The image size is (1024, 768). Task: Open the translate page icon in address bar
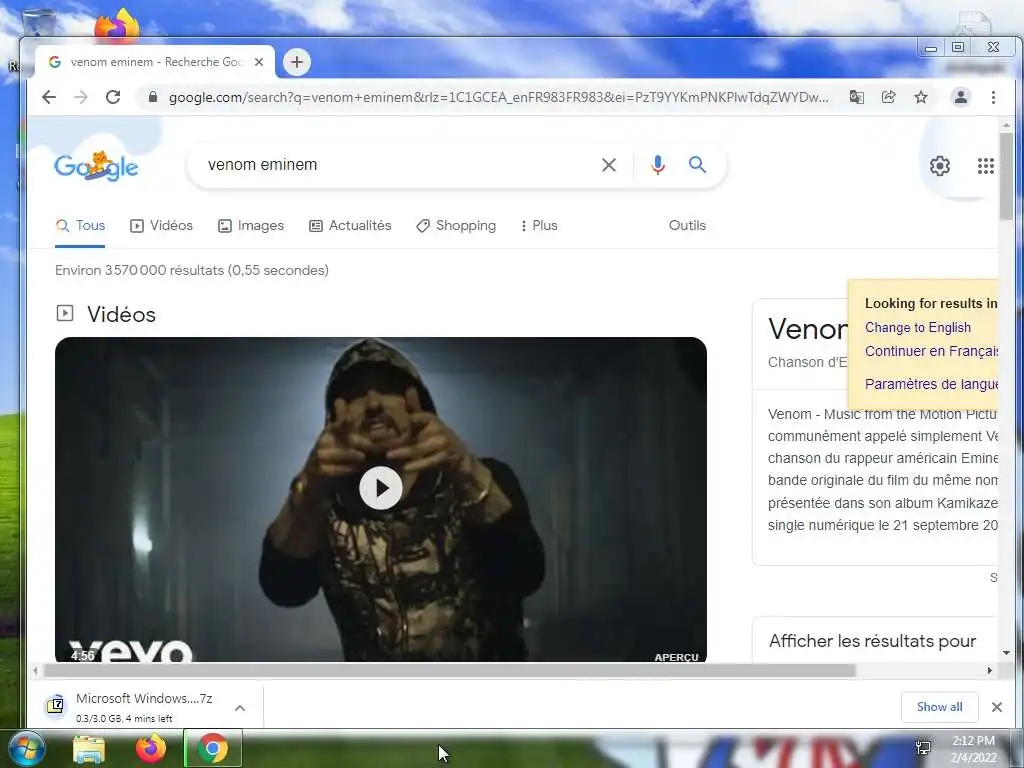(x=856, y=97)
